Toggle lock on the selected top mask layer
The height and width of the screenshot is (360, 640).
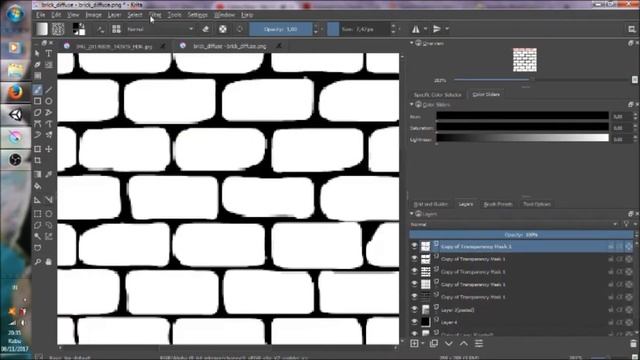point(611,246)
